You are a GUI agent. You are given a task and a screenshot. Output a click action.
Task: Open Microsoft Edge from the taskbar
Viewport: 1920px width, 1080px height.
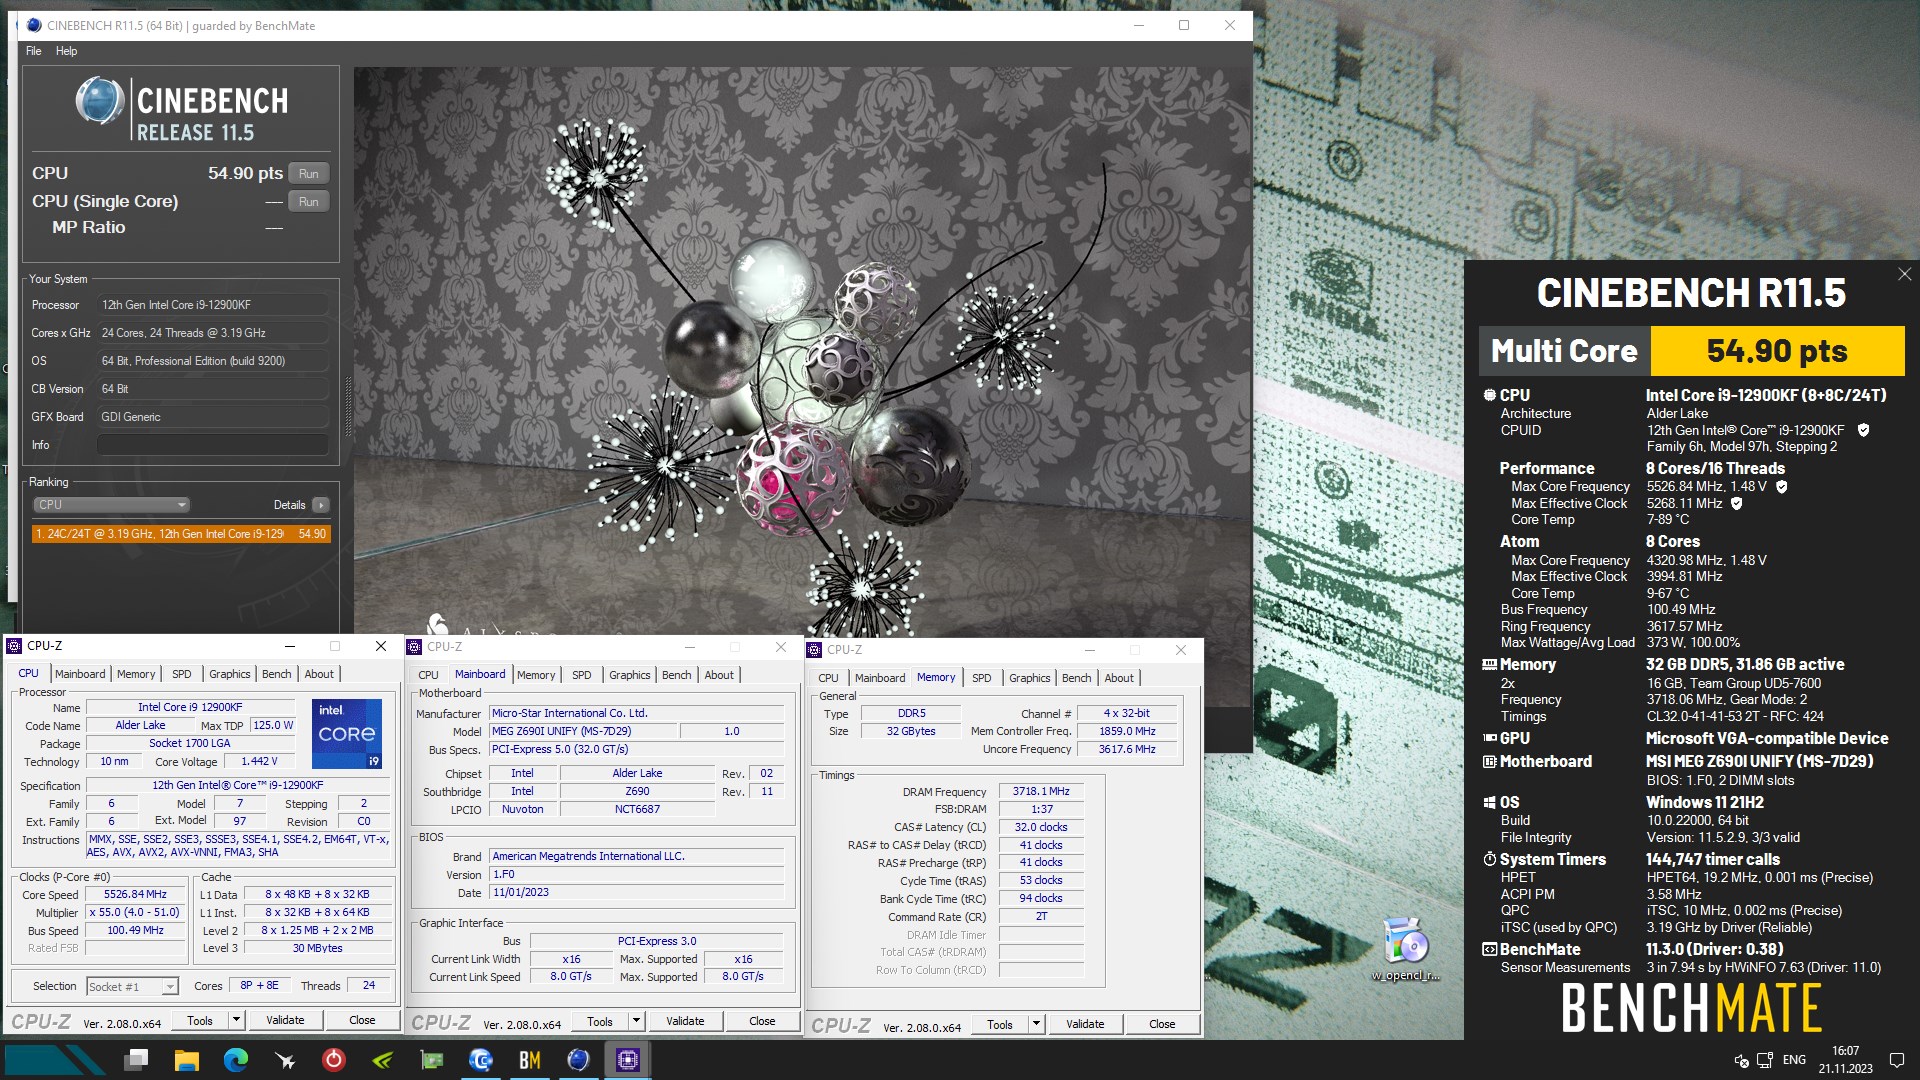click(236, 1060)
